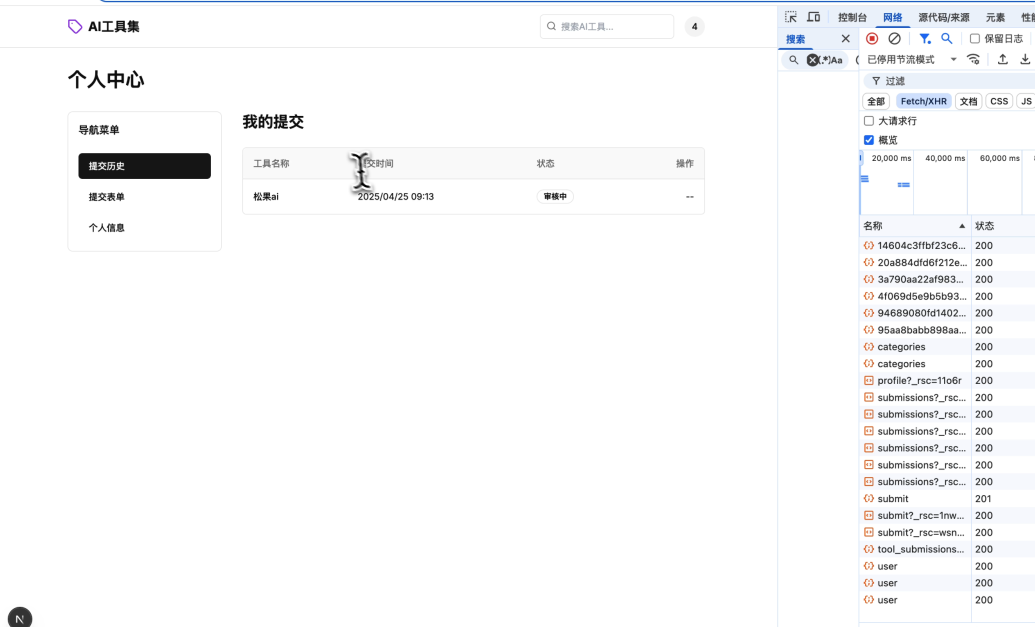The image size is (1035, 627).
Task: Click the inspect element picker icon
Action: (x=791, y=17)
